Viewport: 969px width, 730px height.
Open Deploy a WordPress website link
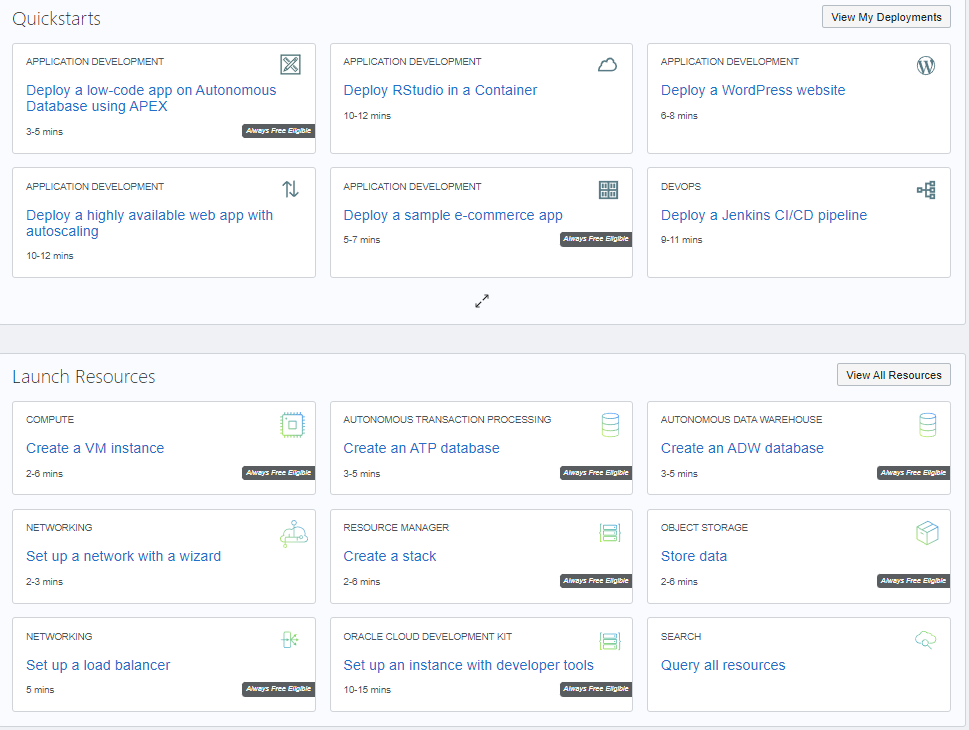(x=753, y=90)
